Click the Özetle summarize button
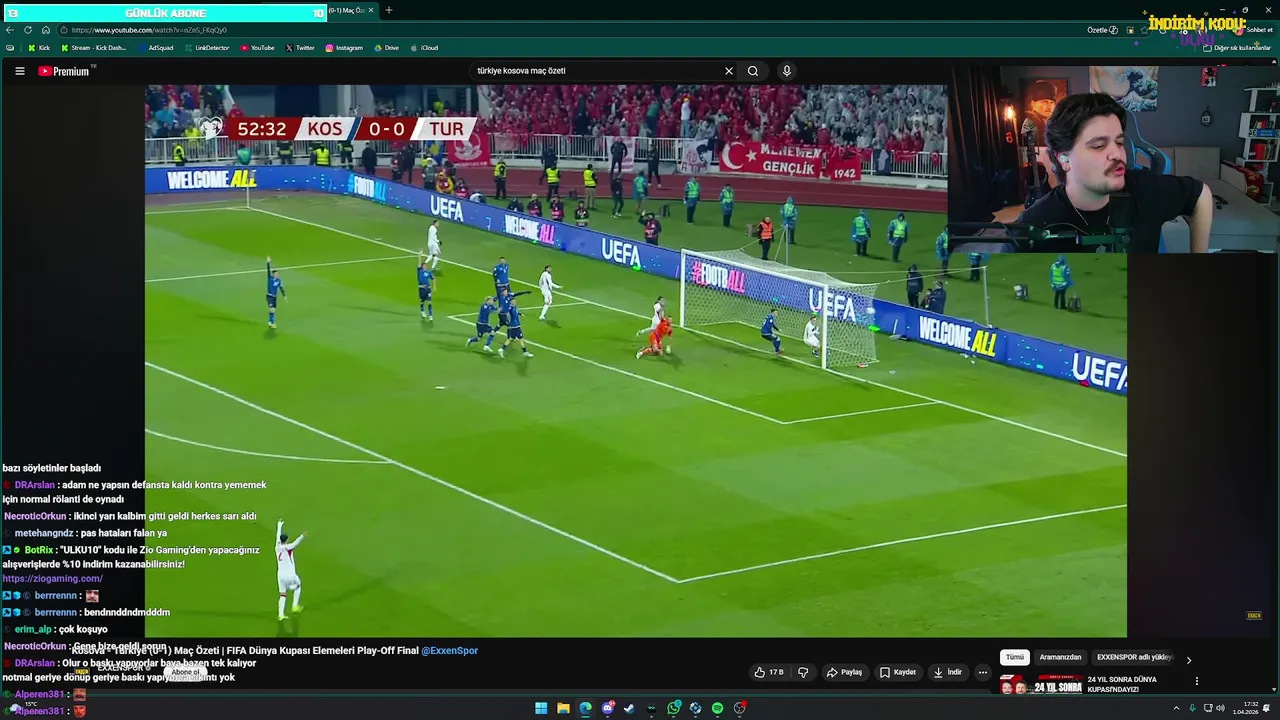Screen dimensions: 1280x720 point(1102,30)
